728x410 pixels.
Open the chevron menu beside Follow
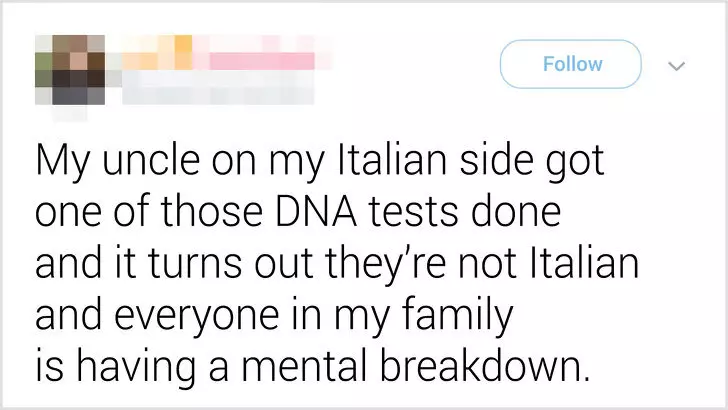pyautogui.click(x=676, y=66)
